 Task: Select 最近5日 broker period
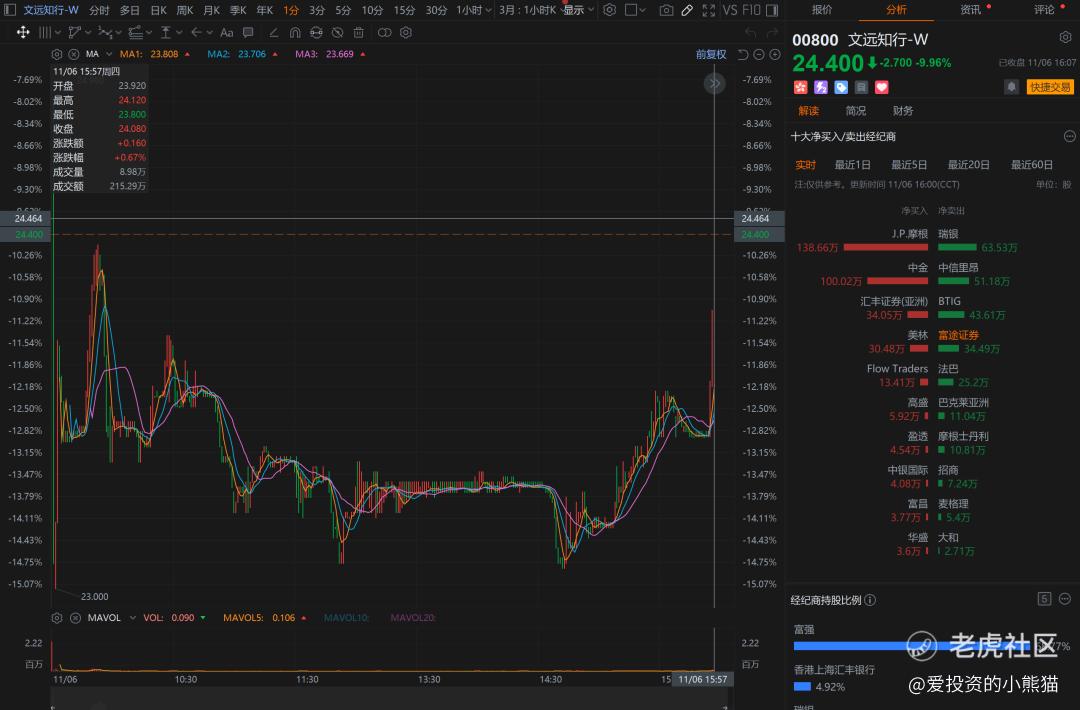(908, 165)
